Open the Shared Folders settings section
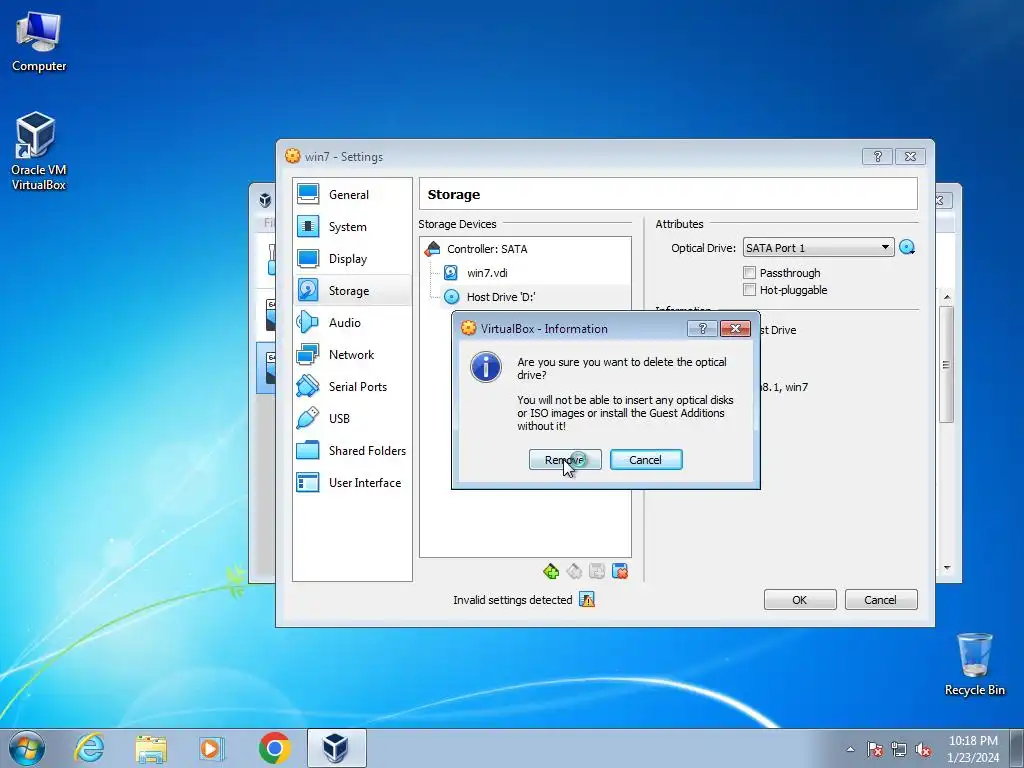Viewport: 1024px width, 768px height. (x=352, y=451)
